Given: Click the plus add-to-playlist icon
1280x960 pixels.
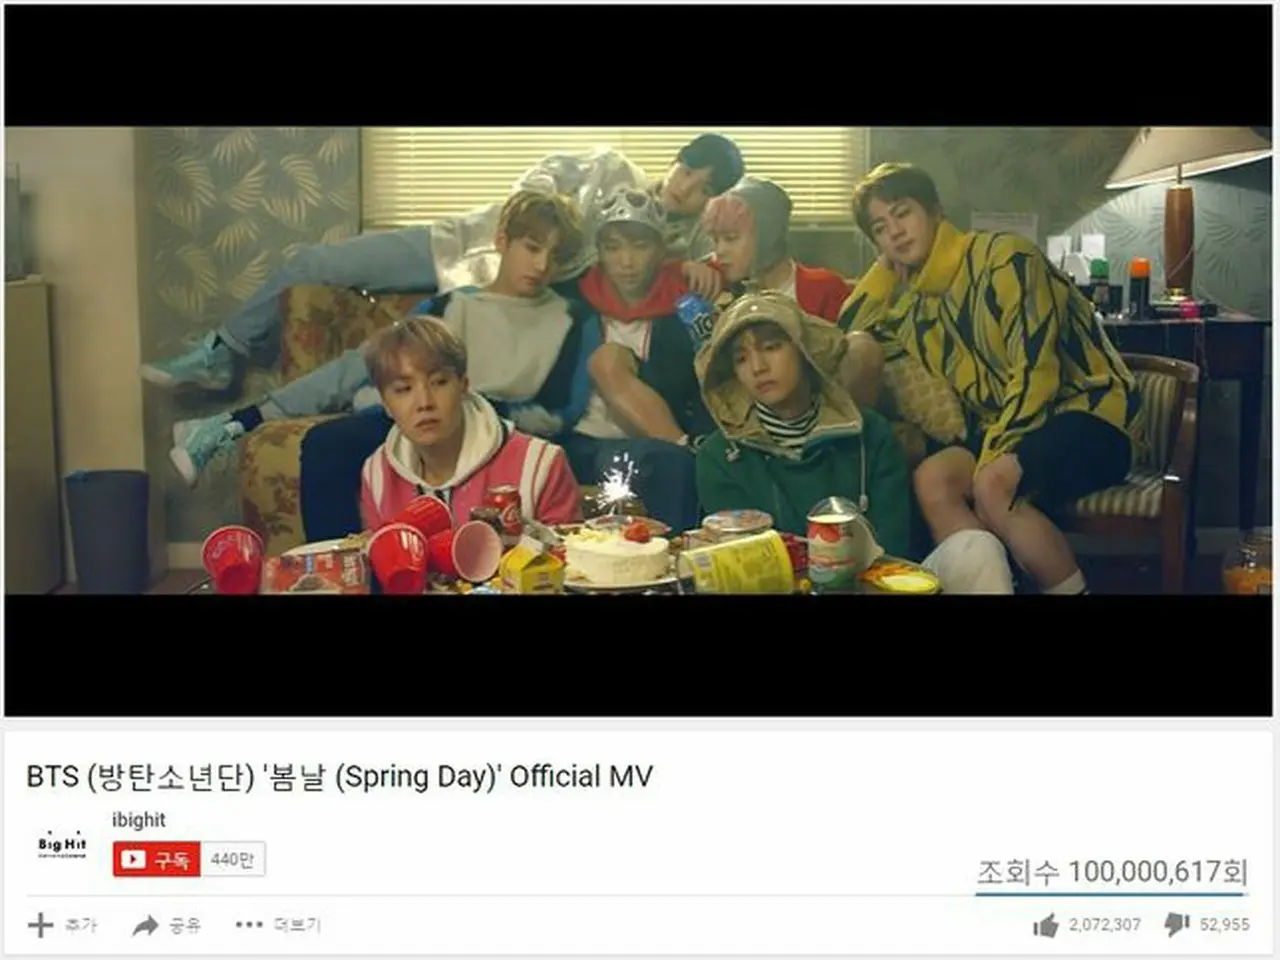Looking at the screenshot, I should click(x=40, y=925).
